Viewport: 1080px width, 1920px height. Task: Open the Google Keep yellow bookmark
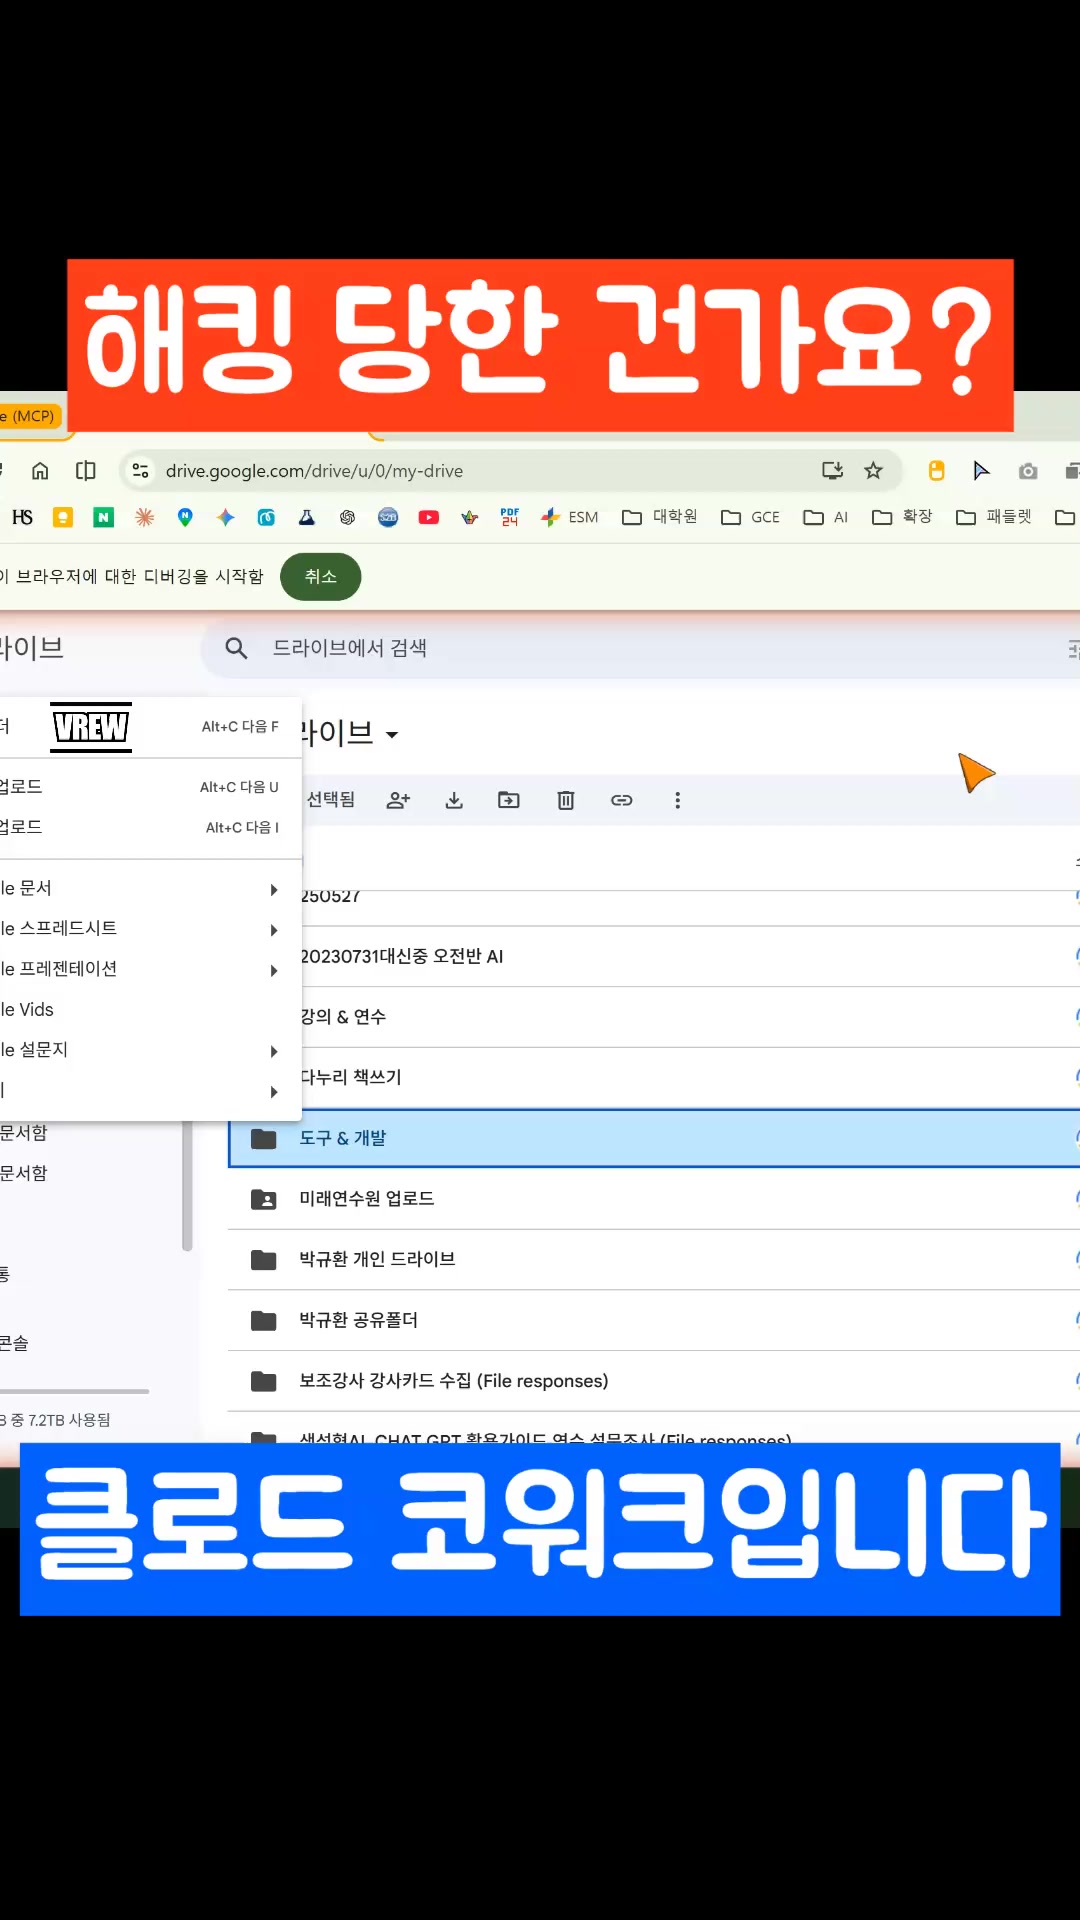[x=63, y=517]
